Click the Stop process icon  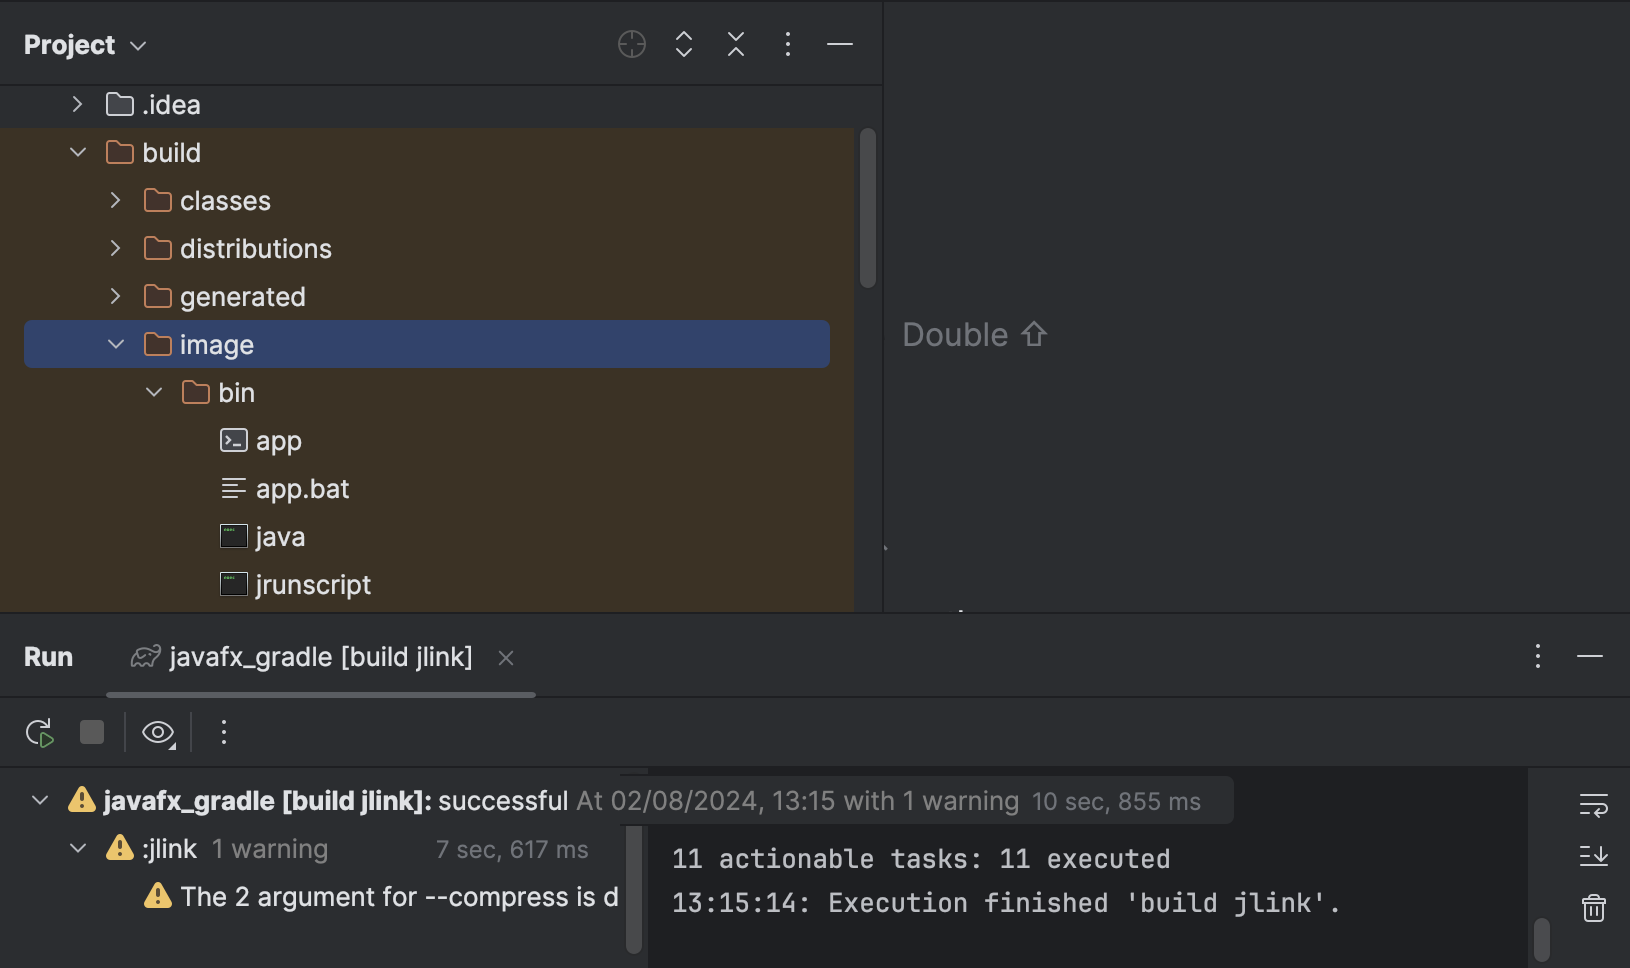(91, 732)
